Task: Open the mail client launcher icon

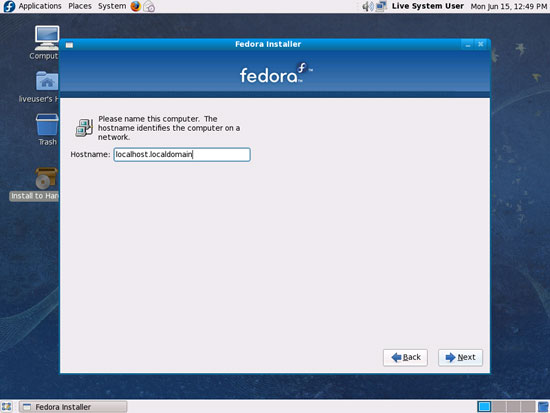Action: pos(149,6)
